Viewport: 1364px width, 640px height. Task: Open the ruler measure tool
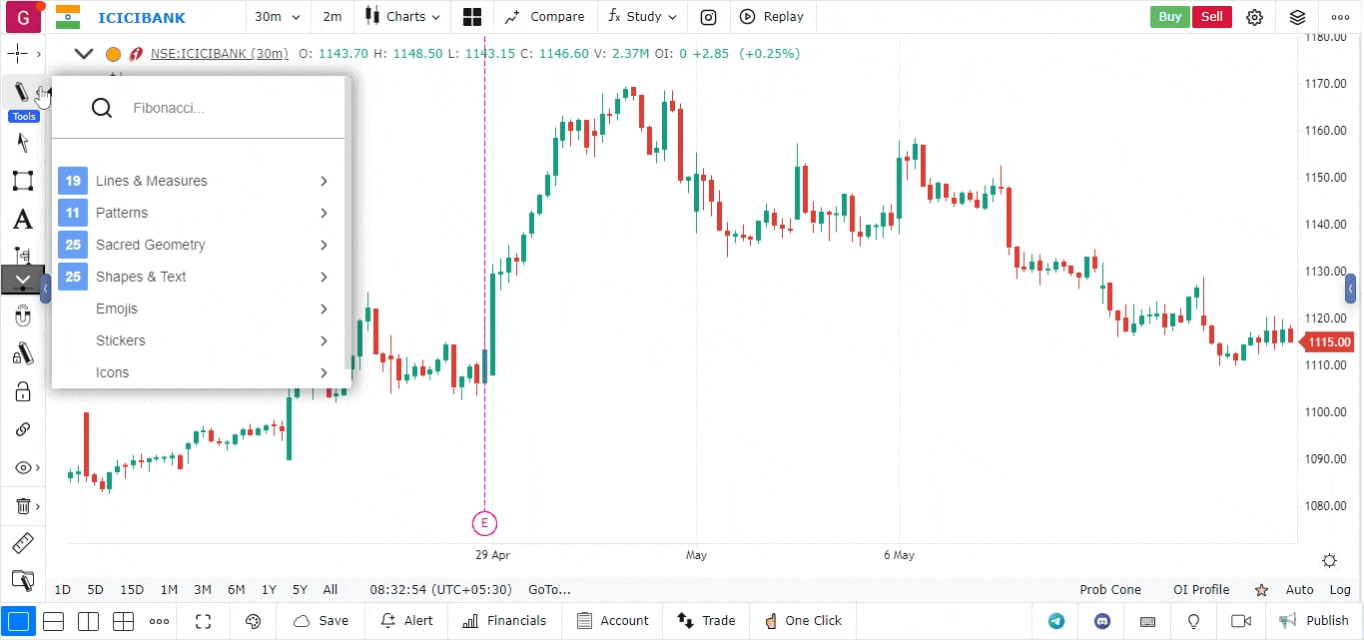pos(22,544)
